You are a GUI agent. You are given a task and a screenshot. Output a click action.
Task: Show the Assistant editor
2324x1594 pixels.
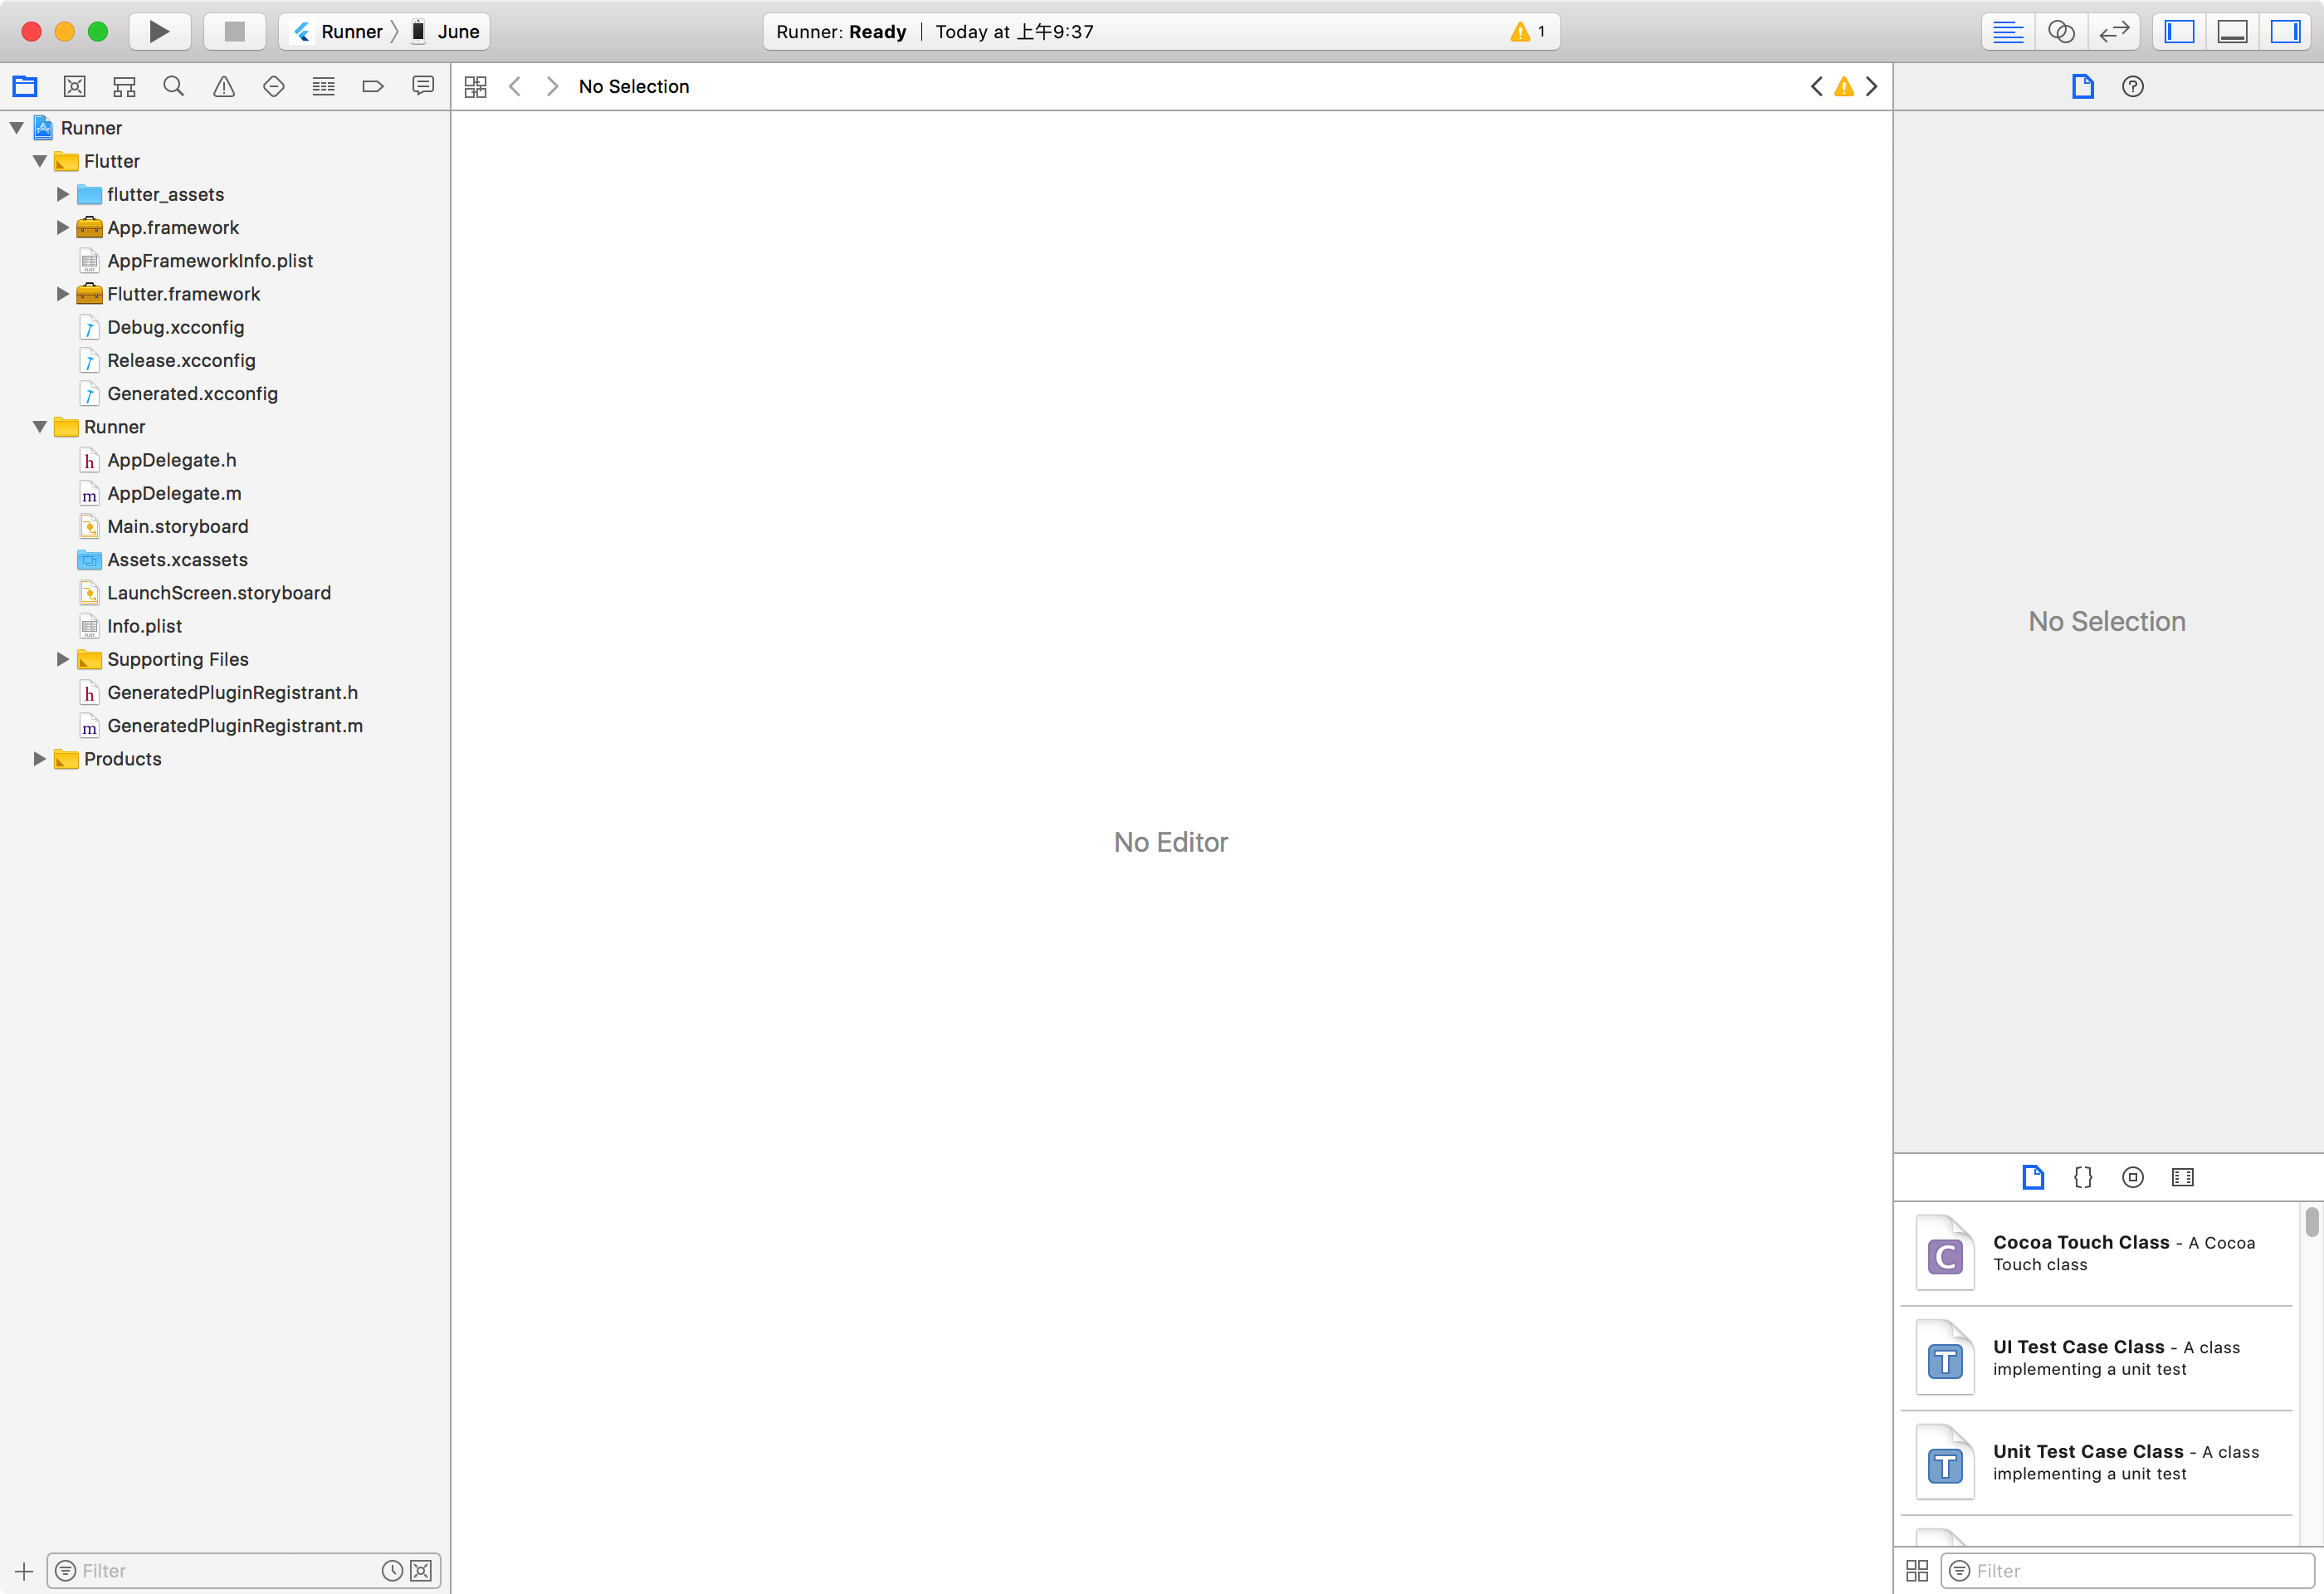pyautogui.click(x=2061, y=31)
